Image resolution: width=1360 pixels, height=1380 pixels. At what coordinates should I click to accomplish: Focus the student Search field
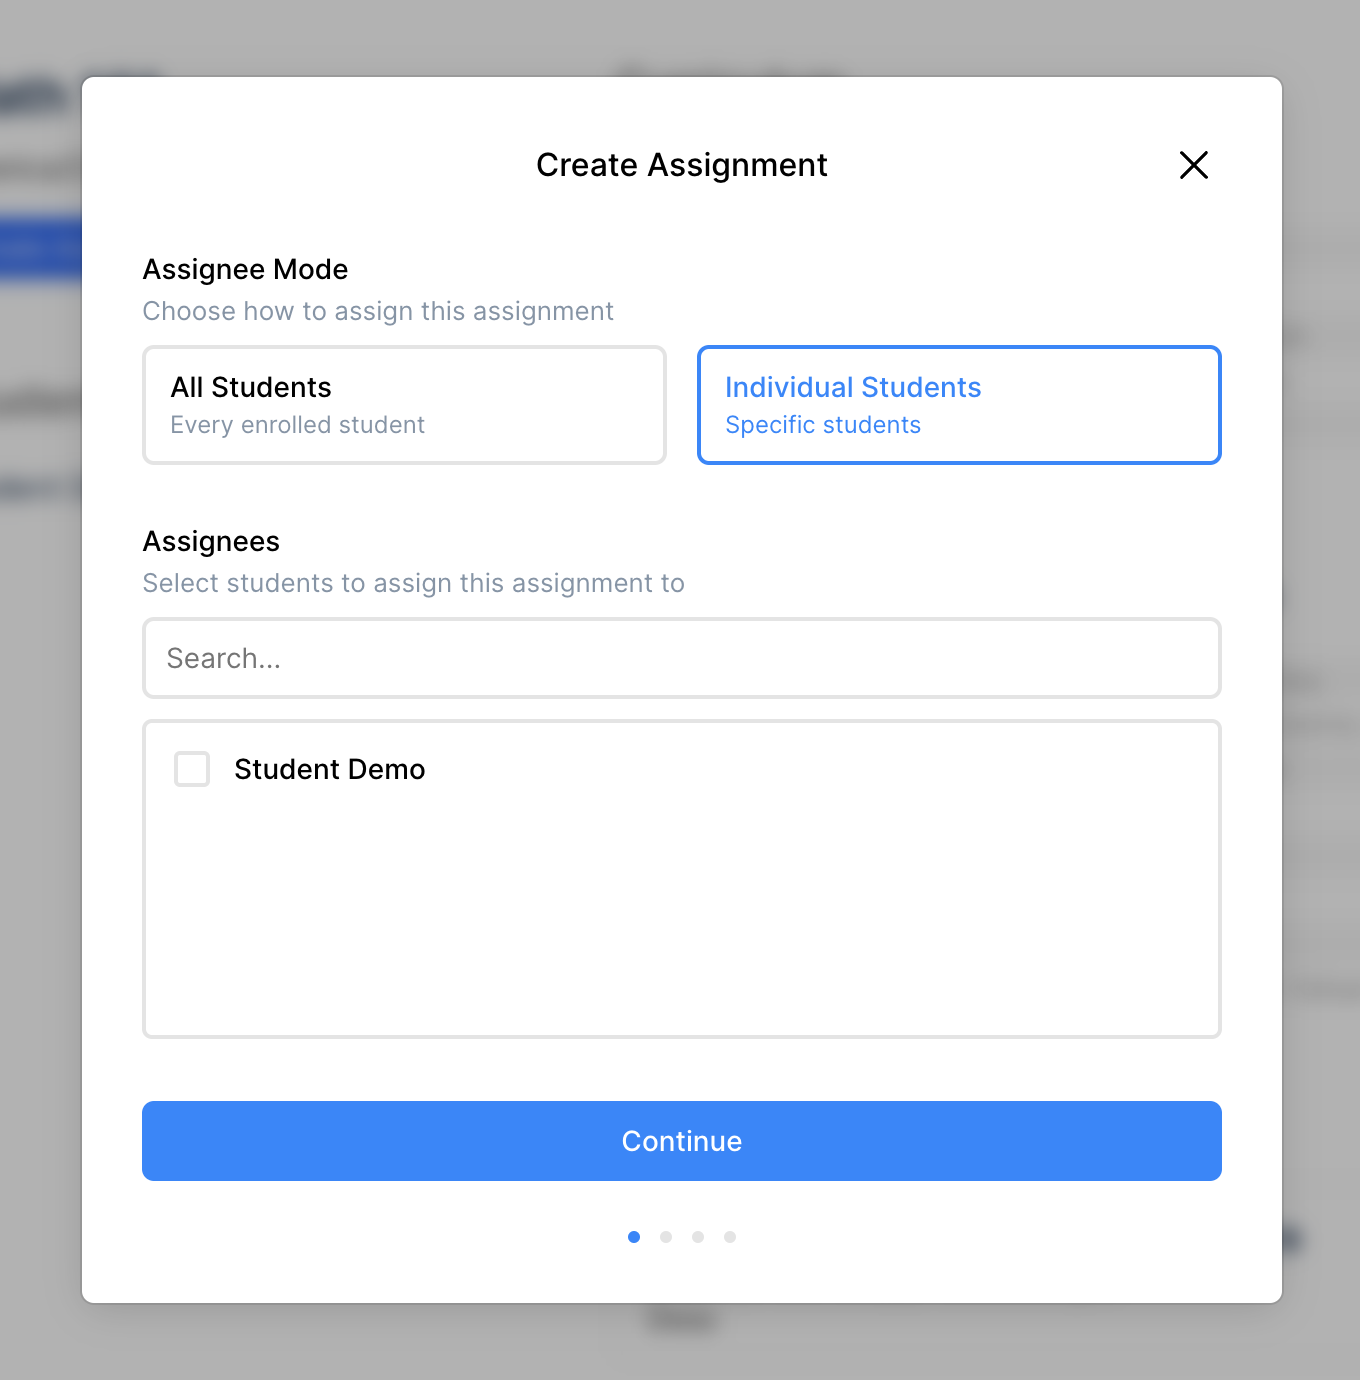pos(682,658)
